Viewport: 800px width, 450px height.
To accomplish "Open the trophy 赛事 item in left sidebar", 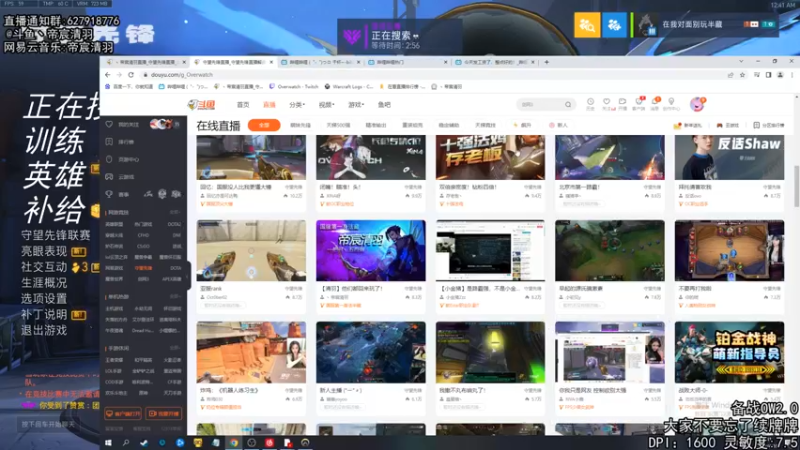I will click(117, 194).
